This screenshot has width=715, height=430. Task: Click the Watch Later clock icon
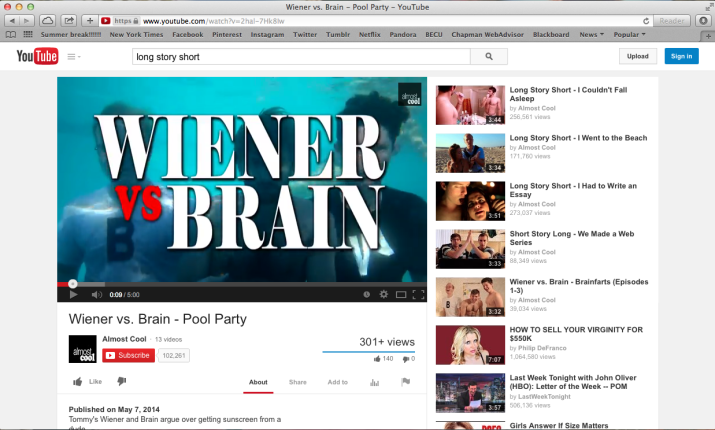point(367,295)
